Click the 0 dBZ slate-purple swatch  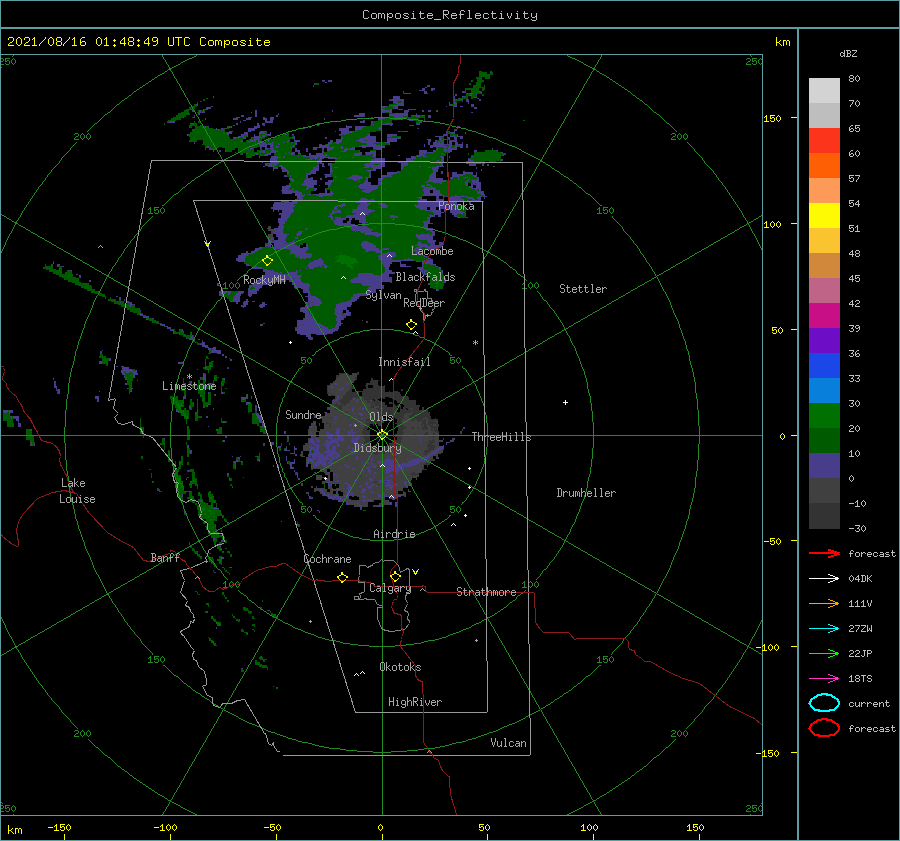(x=824, y=466)
